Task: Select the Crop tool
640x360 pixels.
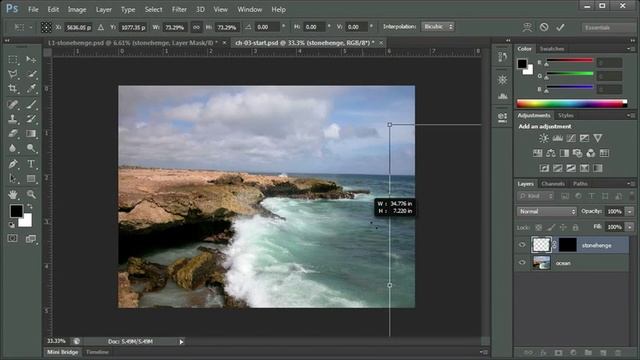Action: pyautogui.click(x=13, y=89)
